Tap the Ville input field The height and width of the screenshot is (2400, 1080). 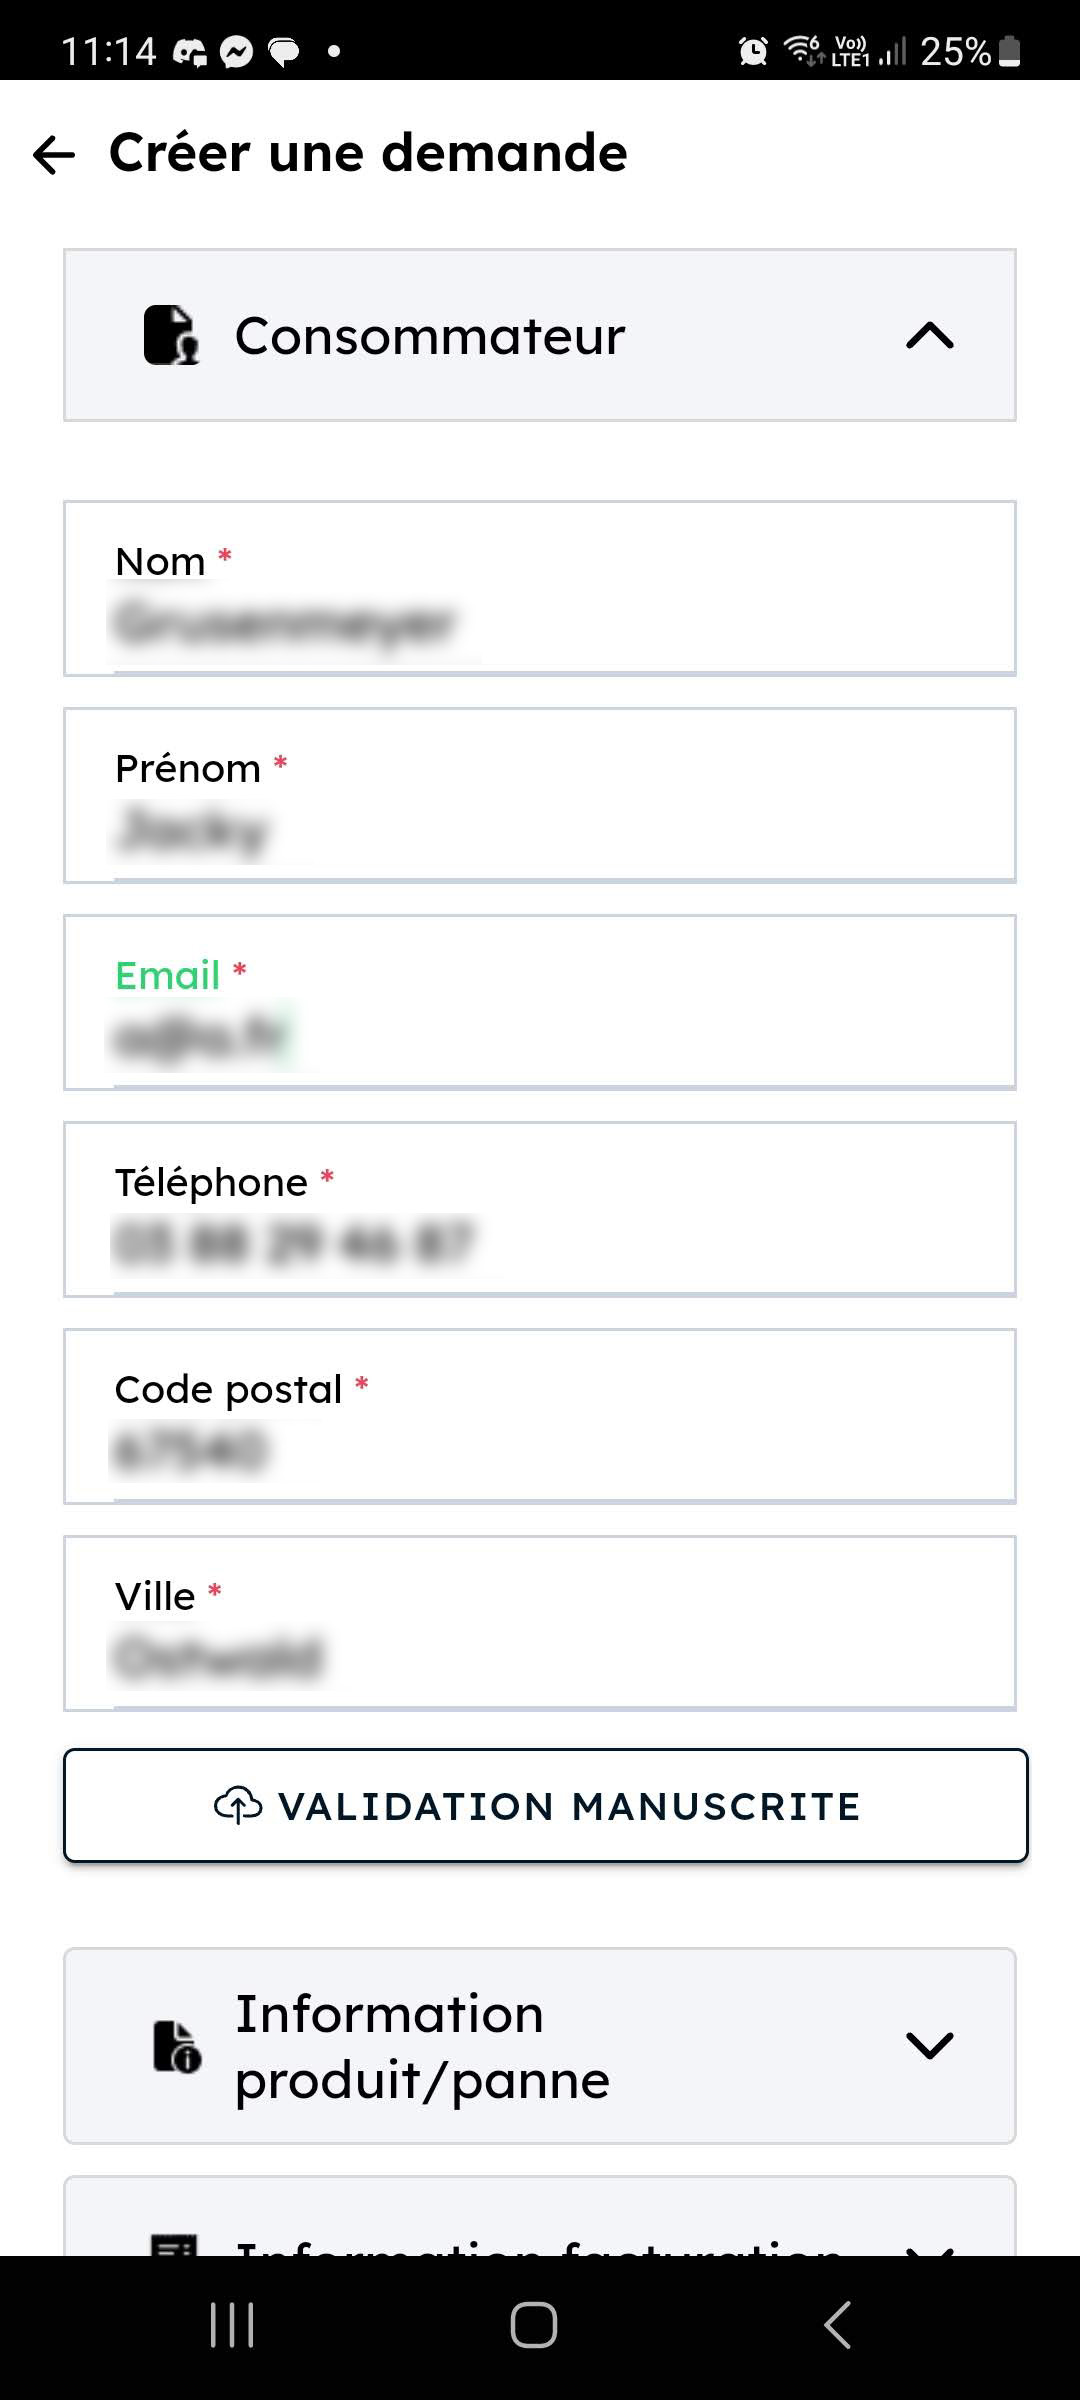coord(540,1657)
